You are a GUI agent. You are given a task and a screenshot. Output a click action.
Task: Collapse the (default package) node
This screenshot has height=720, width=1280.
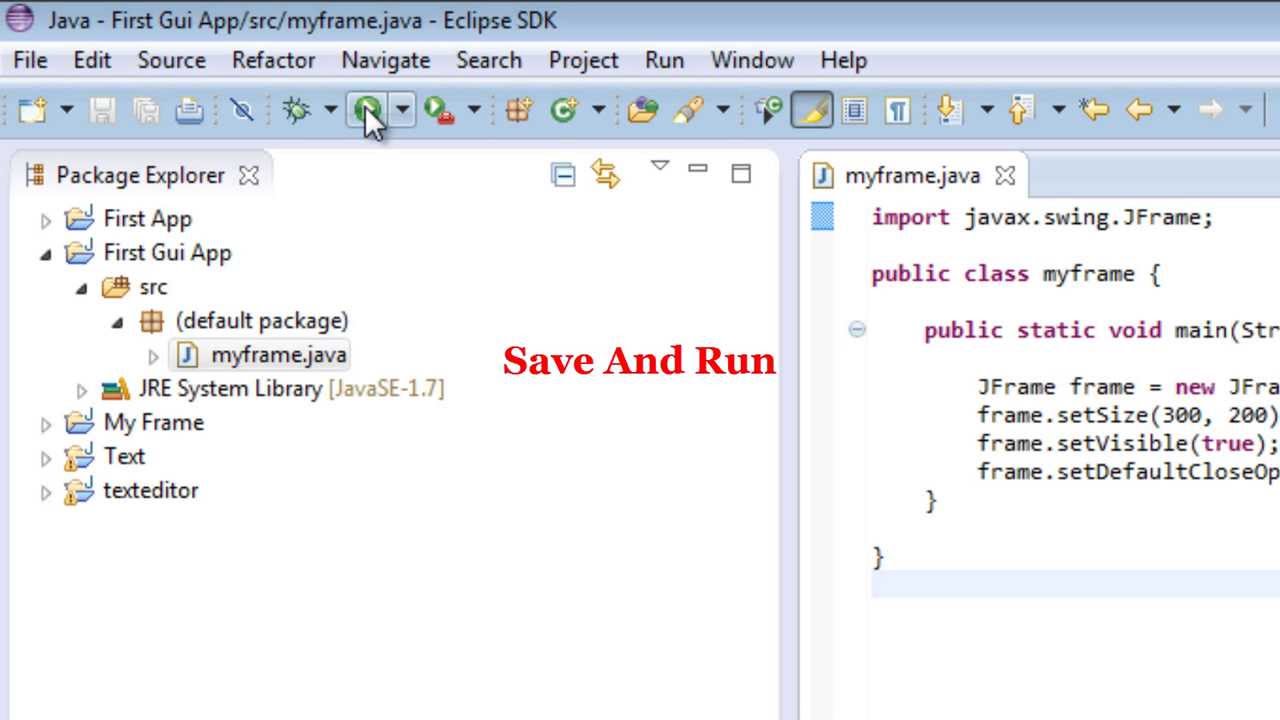(x=117, y=322)
